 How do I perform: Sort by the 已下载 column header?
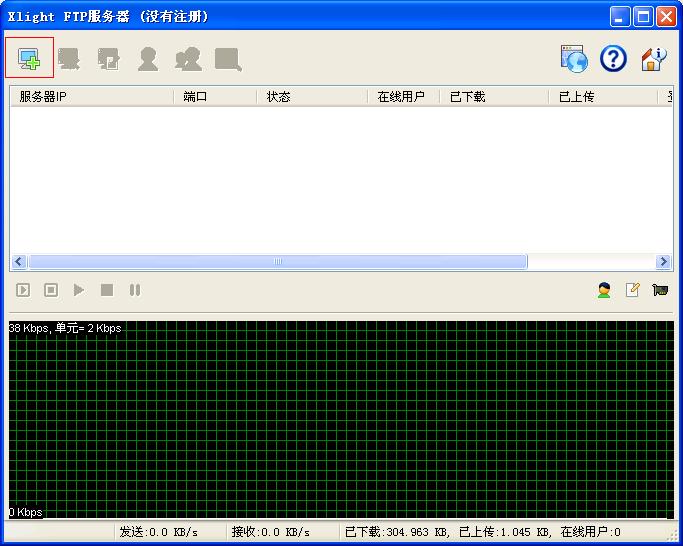click(494, 96)
